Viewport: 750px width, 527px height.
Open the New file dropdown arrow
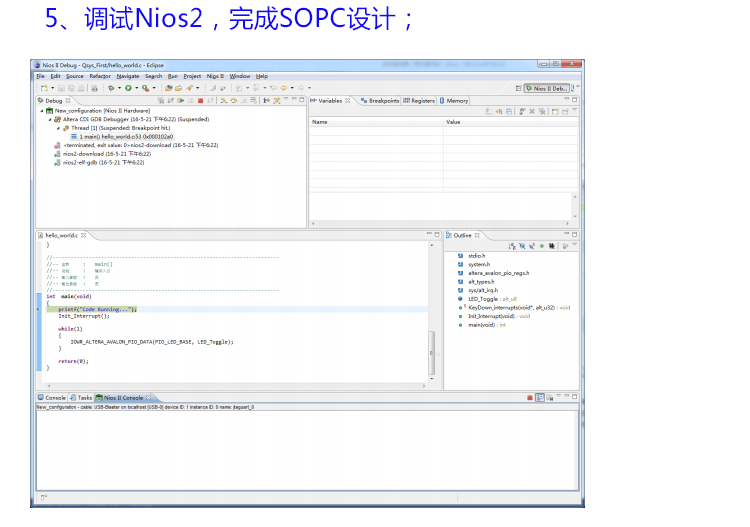click(x=52, y=88)
